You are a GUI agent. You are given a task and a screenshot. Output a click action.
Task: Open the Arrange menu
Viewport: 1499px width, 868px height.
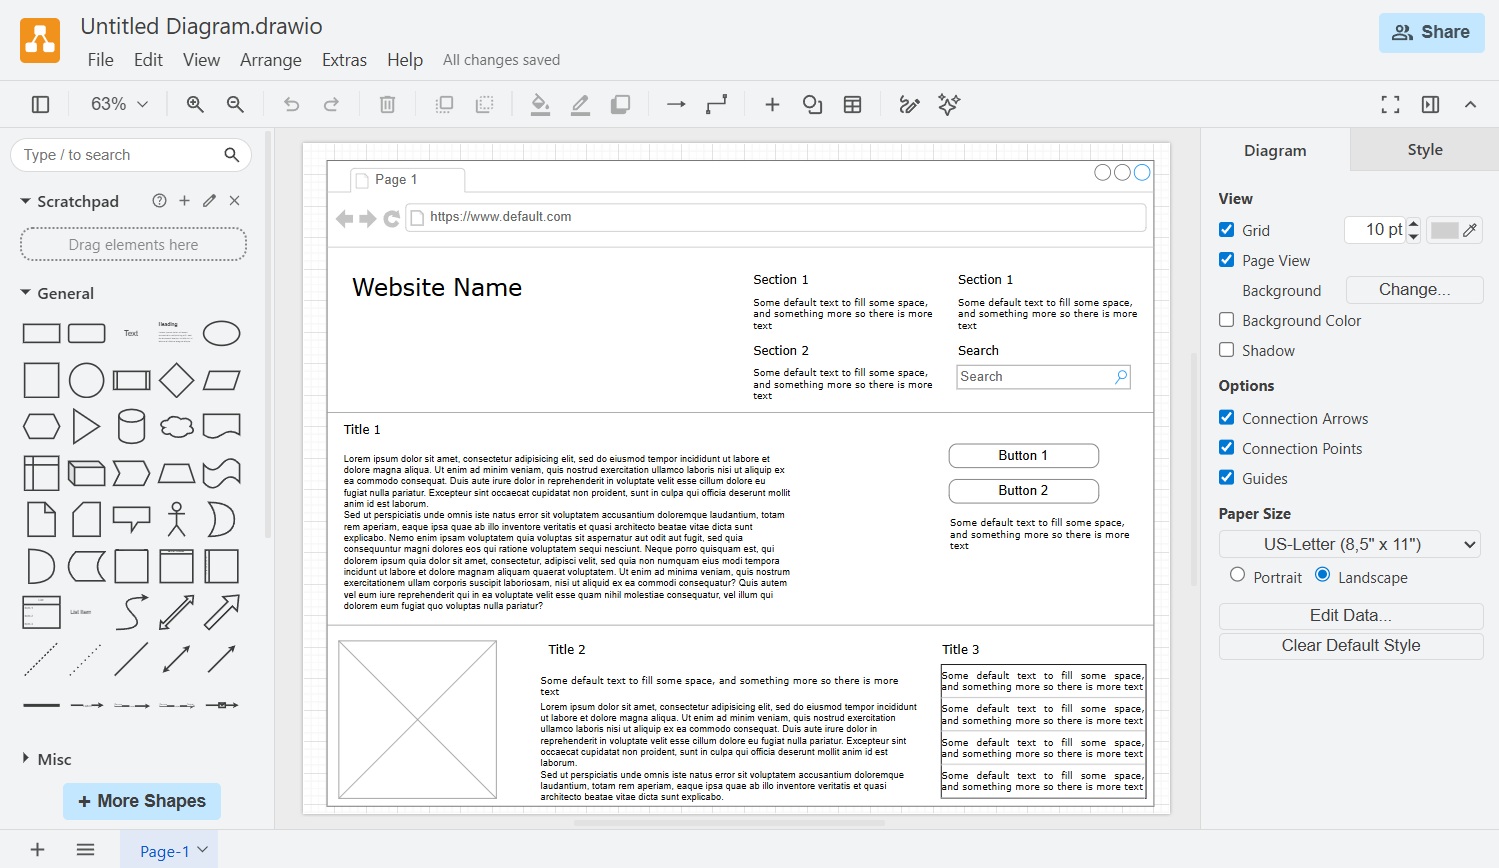[270, 60]
